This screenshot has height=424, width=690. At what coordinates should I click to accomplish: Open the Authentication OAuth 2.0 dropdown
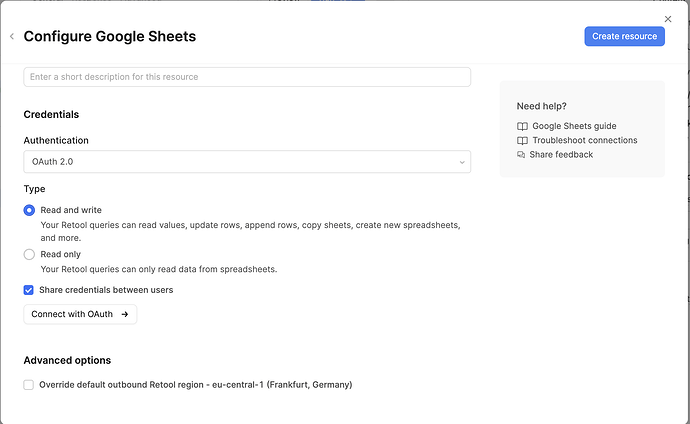coord(247,161)
